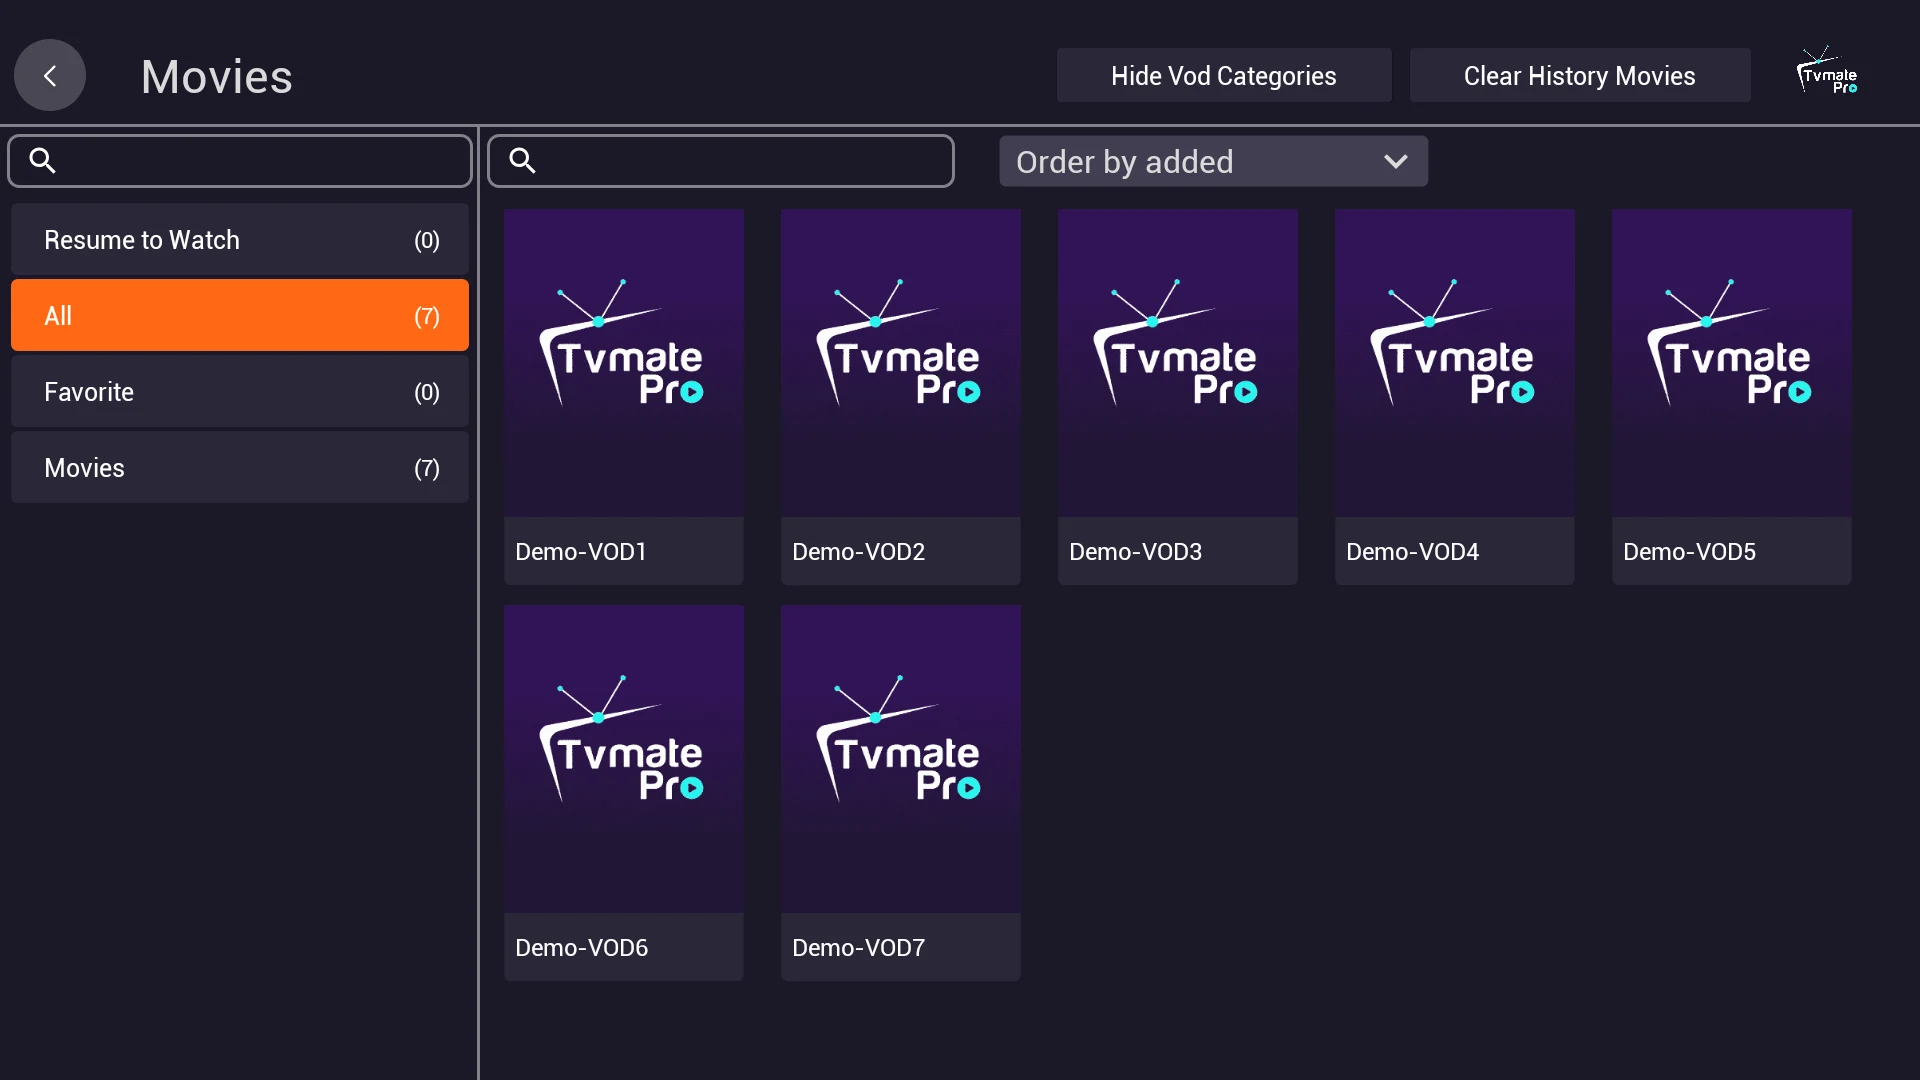1920x1080 pixels.
Task: Open Demo-VOD6 poster
Action: click(624, 792)
